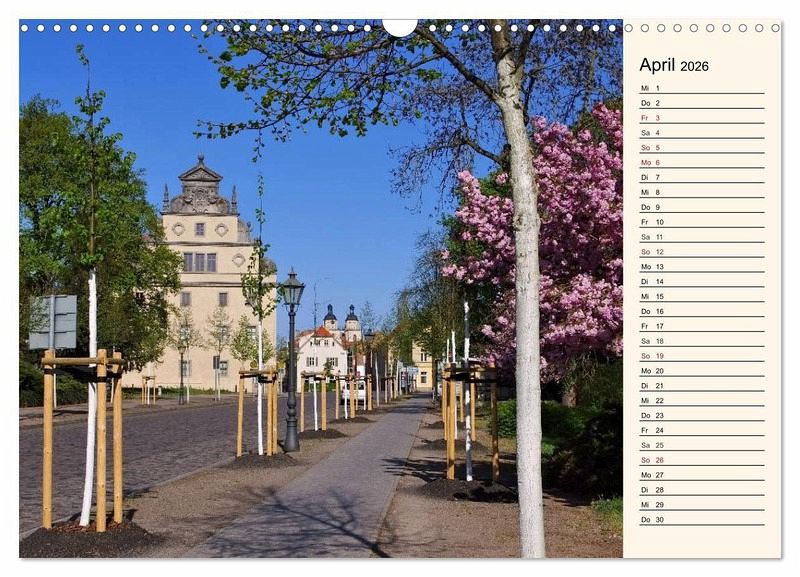This screenshot has width=800, height=577.
Task: Click the April 2026 month heading
Action: 674,66
